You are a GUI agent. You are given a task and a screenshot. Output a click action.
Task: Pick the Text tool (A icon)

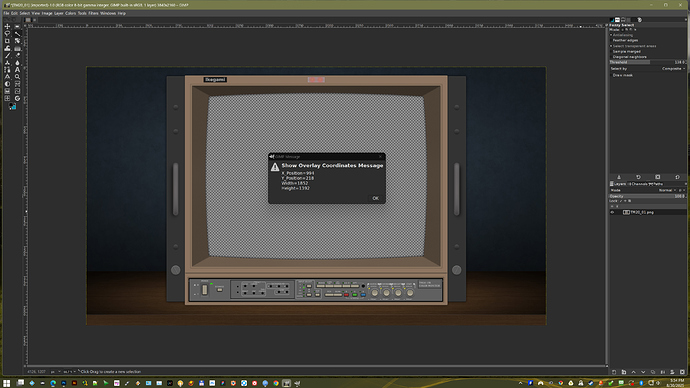18,70
